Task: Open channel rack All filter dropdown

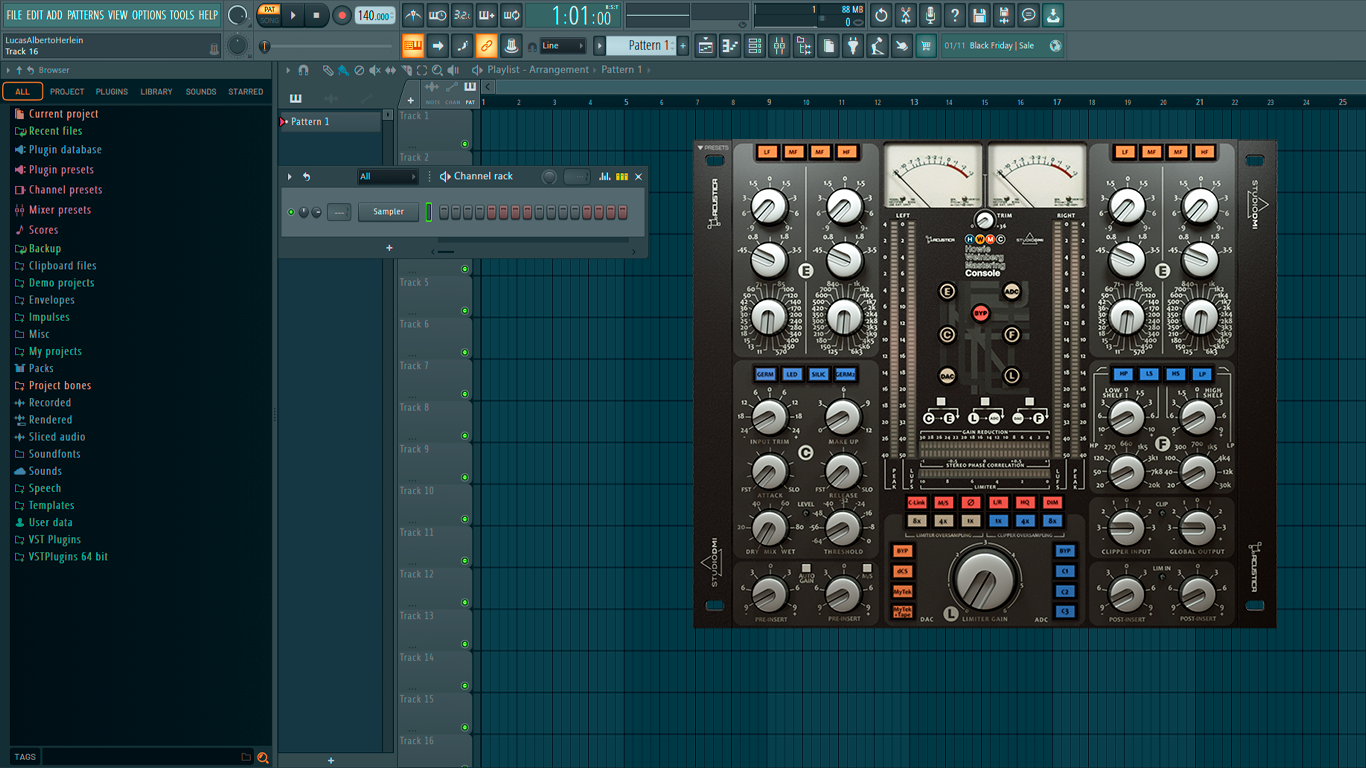Action: click(x=388, y=176)
